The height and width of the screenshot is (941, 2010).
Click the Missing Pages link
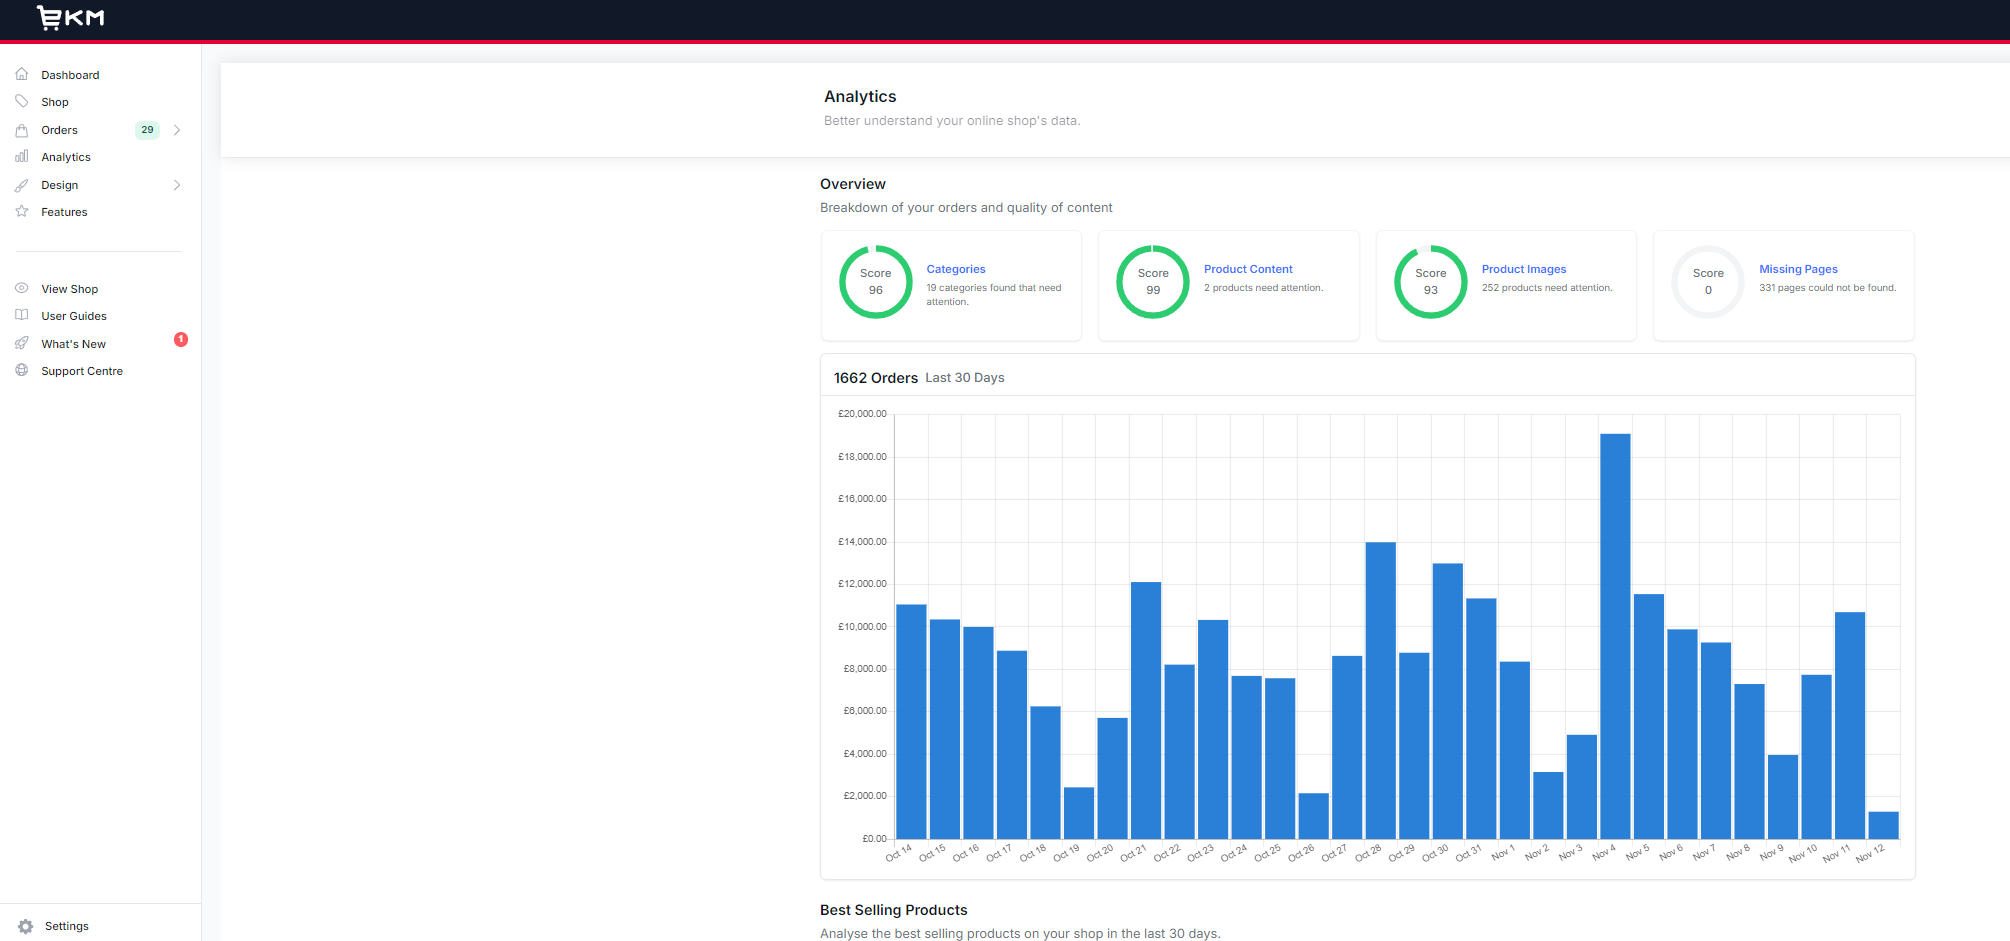pos(1797,269)
